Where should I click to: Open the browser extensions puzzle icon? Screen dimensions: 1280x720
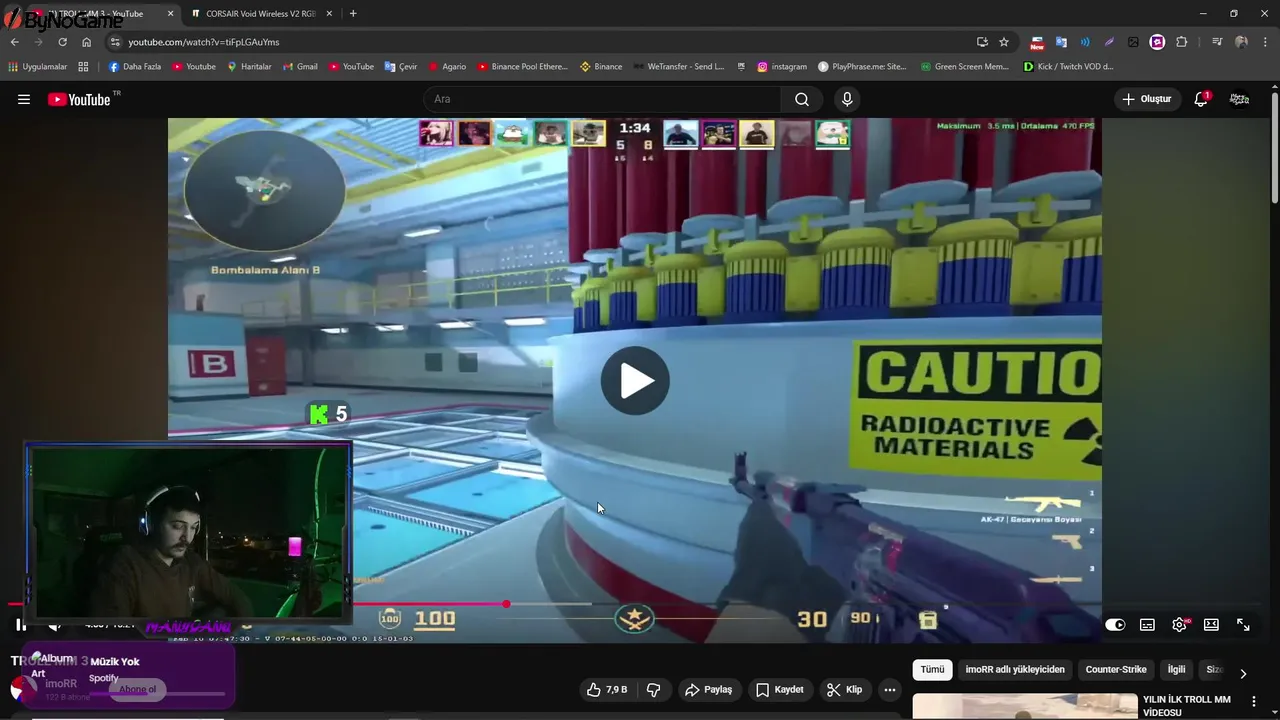click(x=1181, y=42)
